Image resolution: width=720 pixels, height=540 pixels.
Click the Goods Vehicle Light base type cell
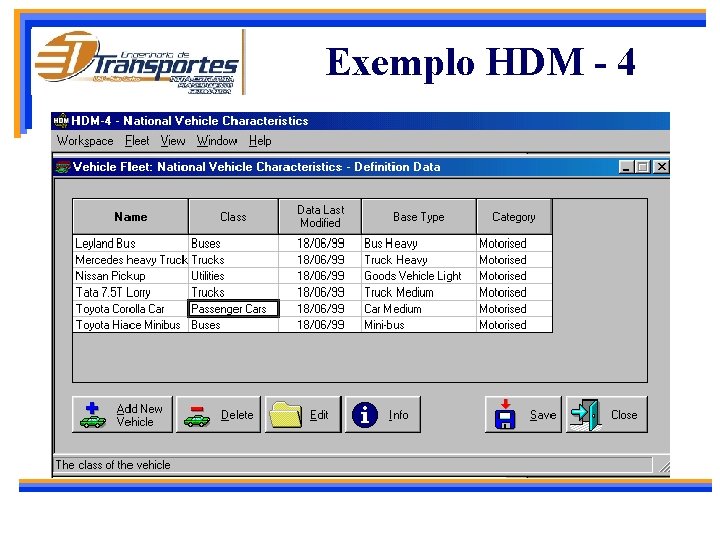pos(419,276)
